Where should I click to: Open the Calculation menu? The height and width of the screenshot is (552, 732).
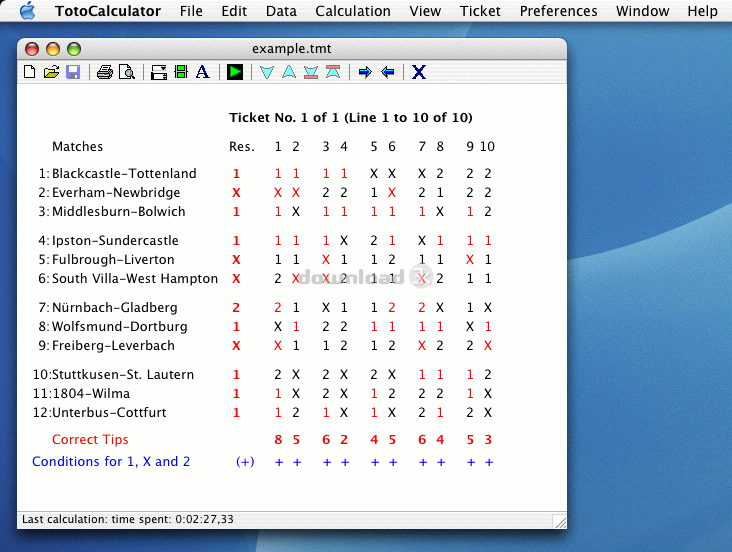coord(353,11)
